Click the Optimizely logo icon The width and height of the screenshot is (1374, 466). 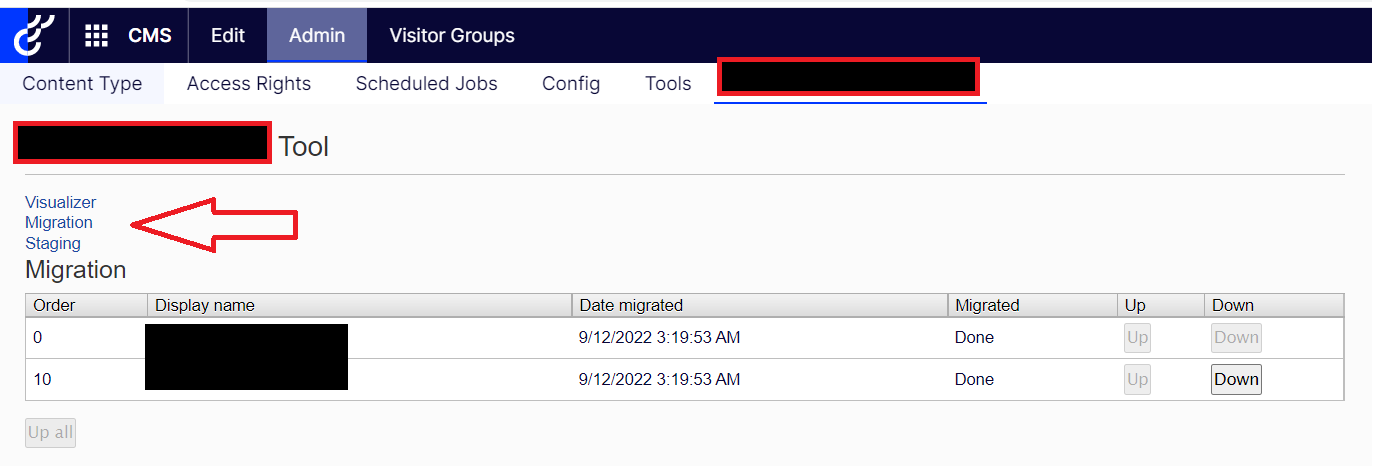(33, 35)
